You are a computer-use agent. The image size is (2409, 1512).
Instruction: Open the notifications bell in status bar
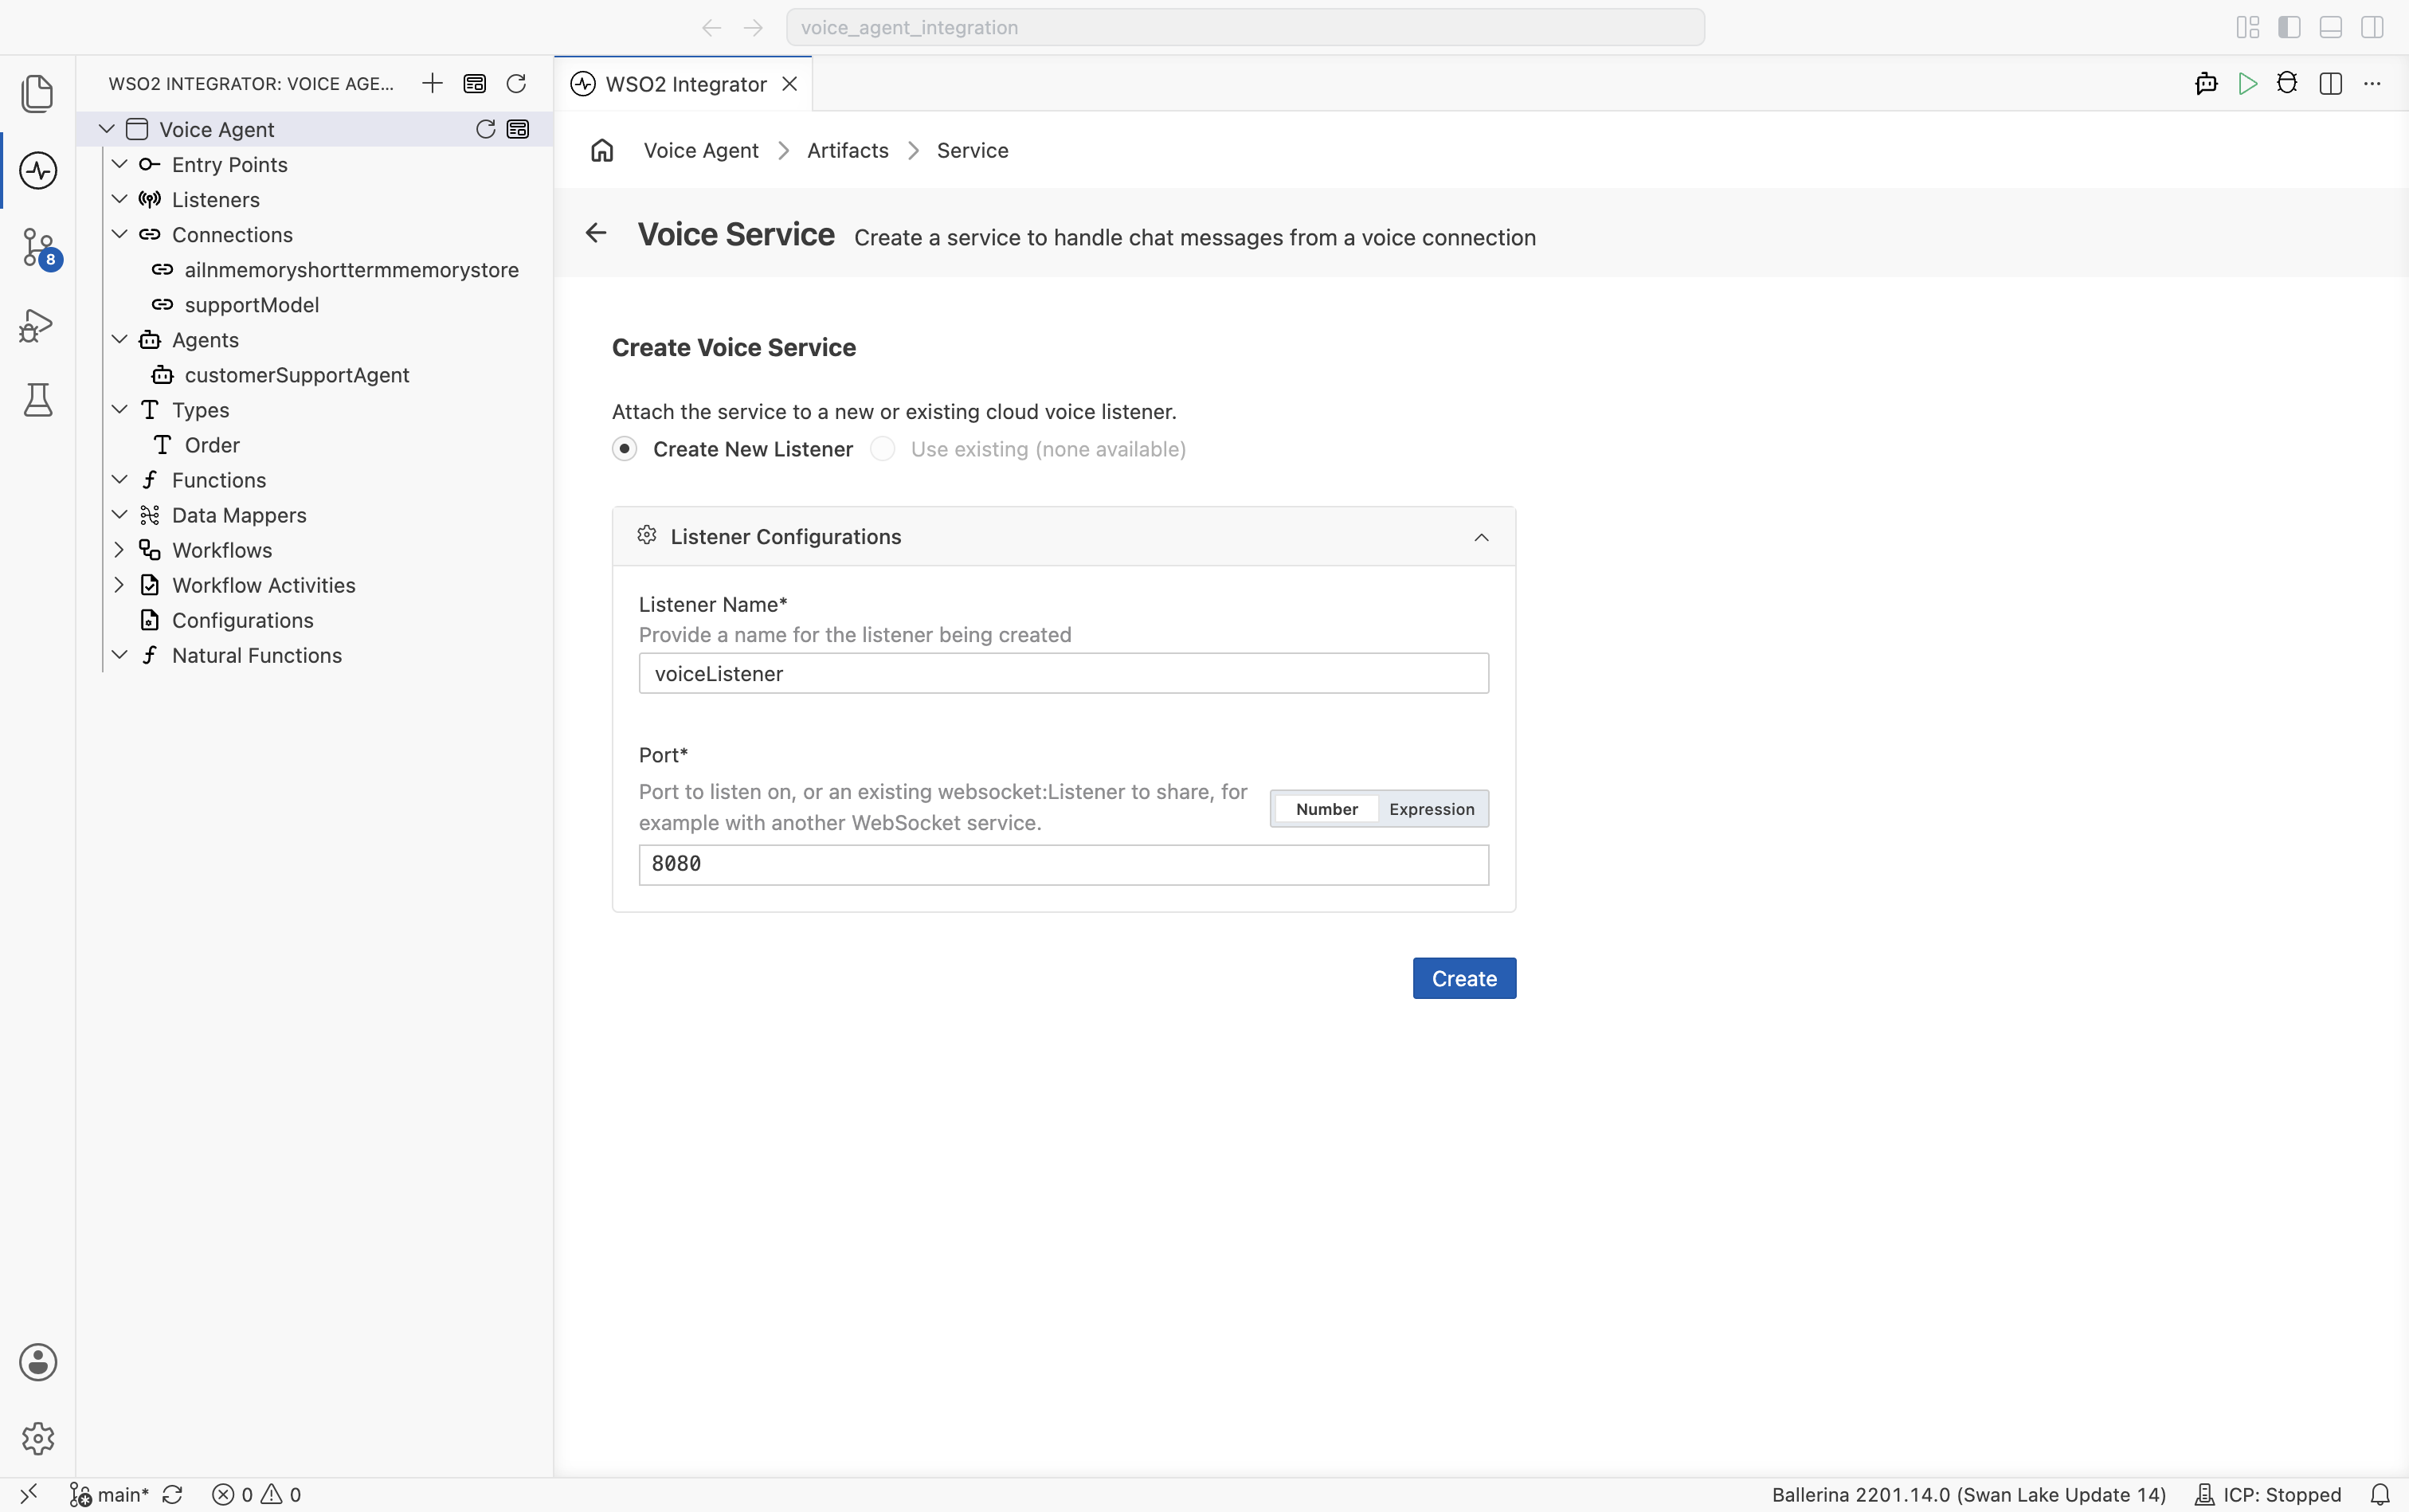(2381, 1494)
